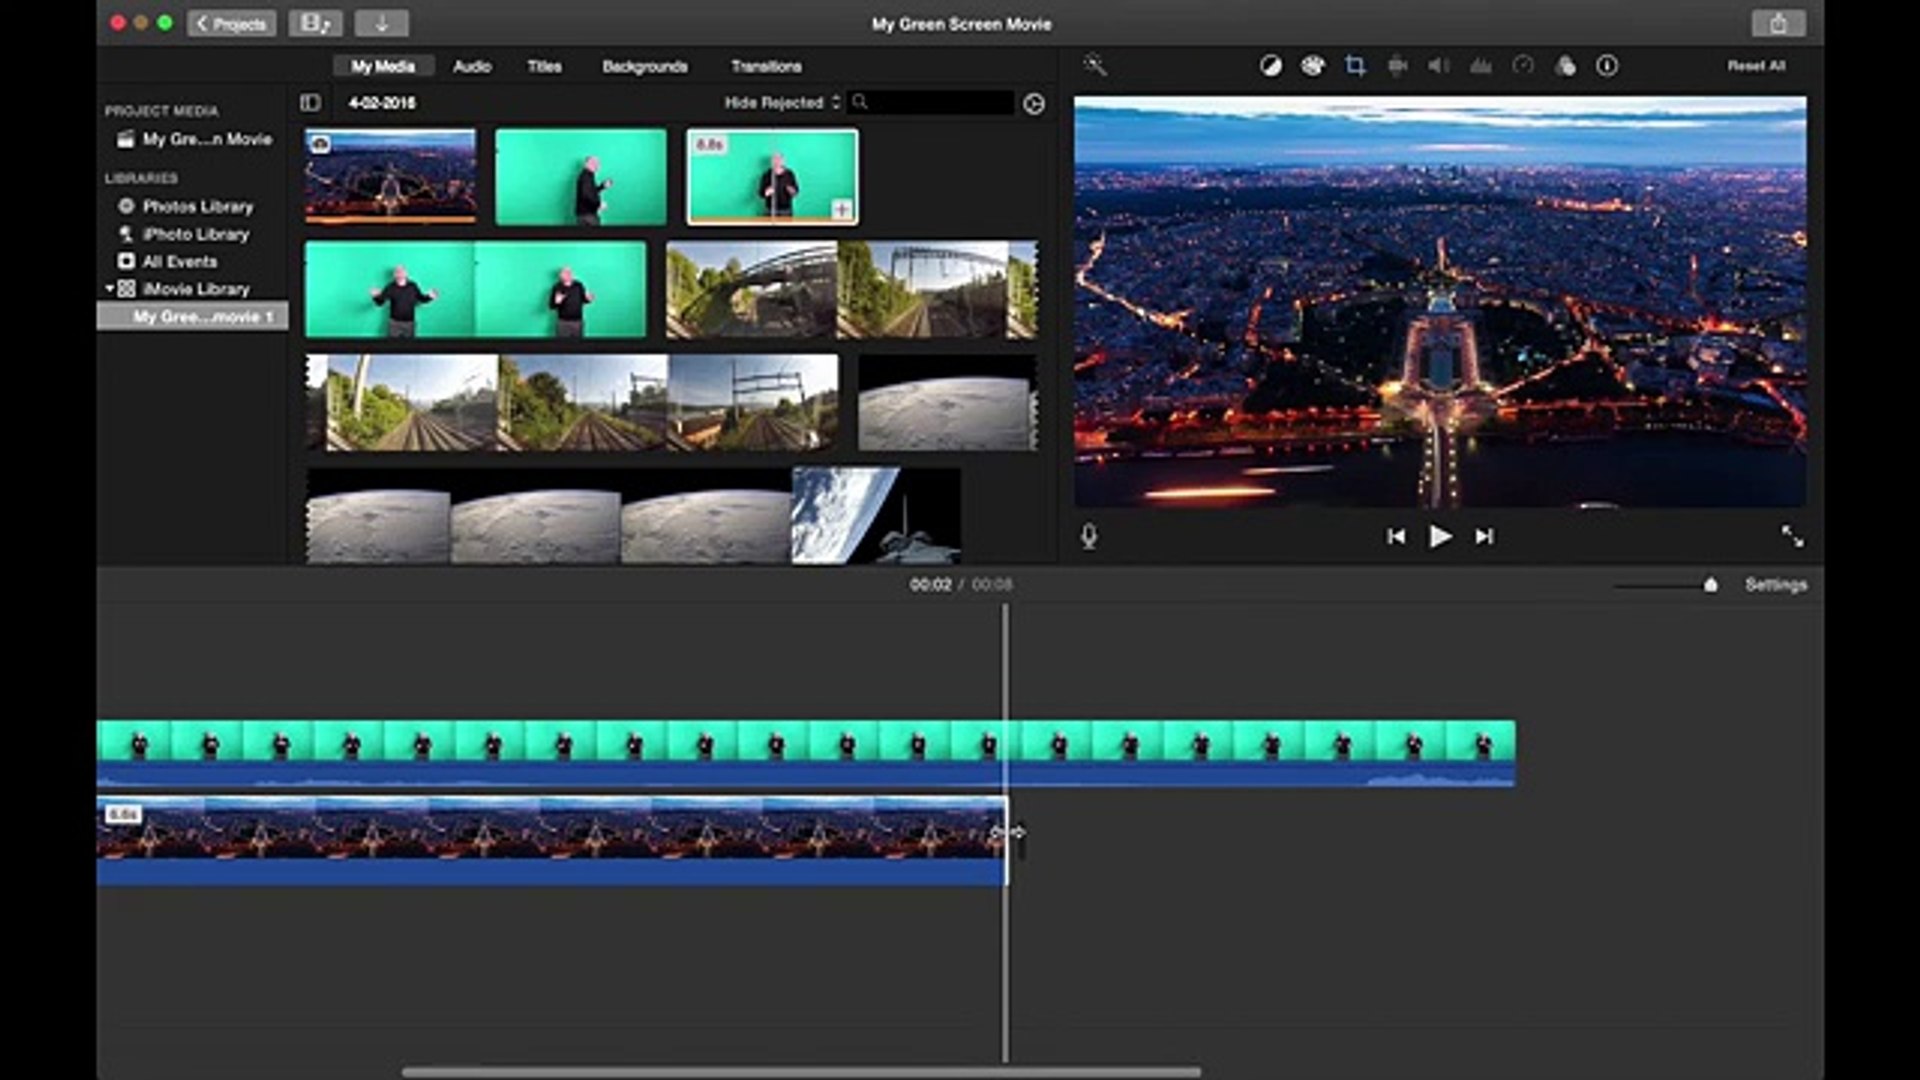Switch to the Transitions tab
The height and width of the screenshot is (1080, 1920).
coord(766,67)
